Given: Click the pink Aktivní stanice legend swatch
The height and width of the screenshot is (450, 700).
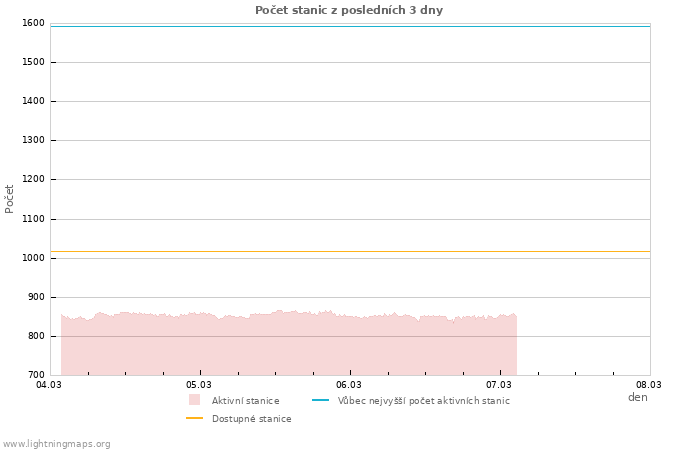Looking at the screenshot, I should [x=194, y=400].
